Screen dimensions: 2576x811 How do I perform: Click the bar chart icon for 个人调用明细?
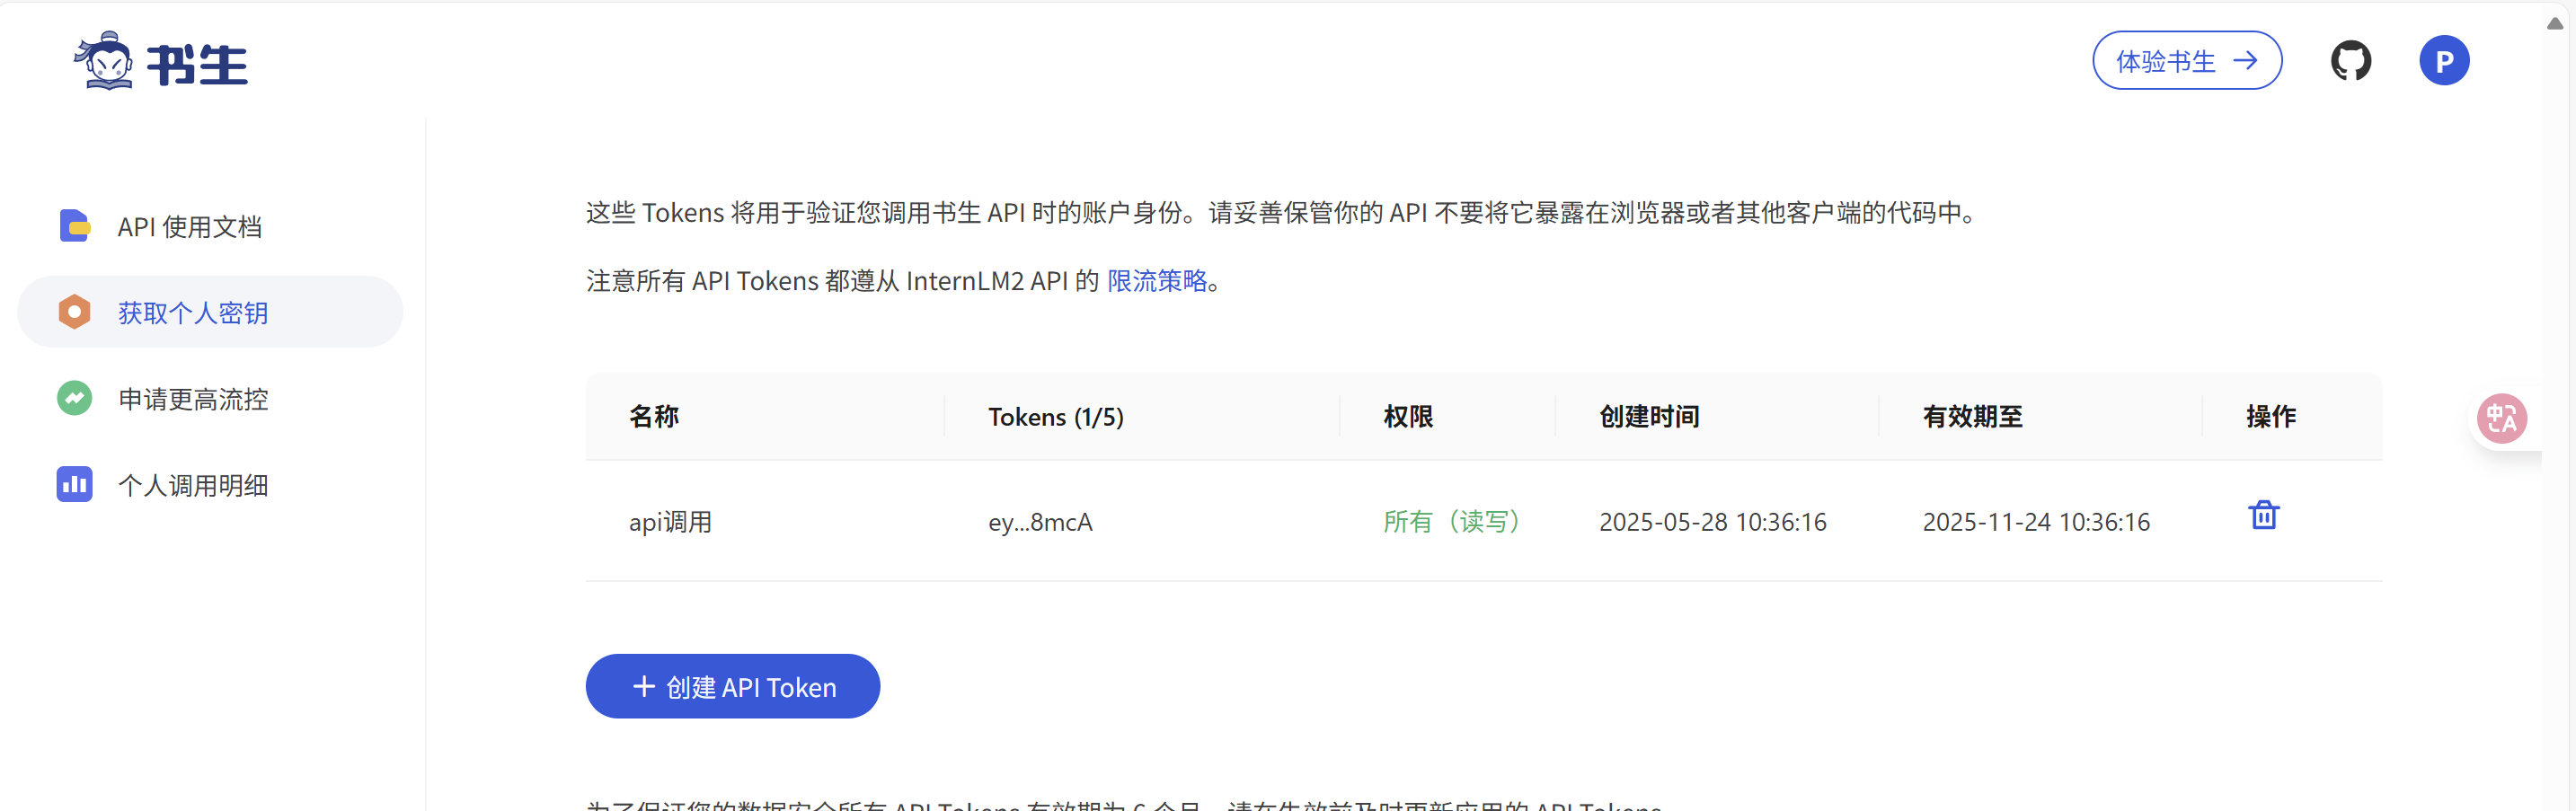click(x=74, y=484)
